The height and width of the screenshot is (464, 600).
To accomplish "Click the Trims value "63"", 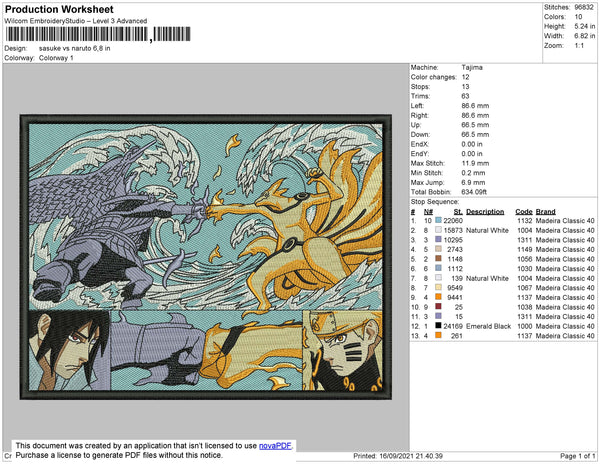I will pos(465,96).
